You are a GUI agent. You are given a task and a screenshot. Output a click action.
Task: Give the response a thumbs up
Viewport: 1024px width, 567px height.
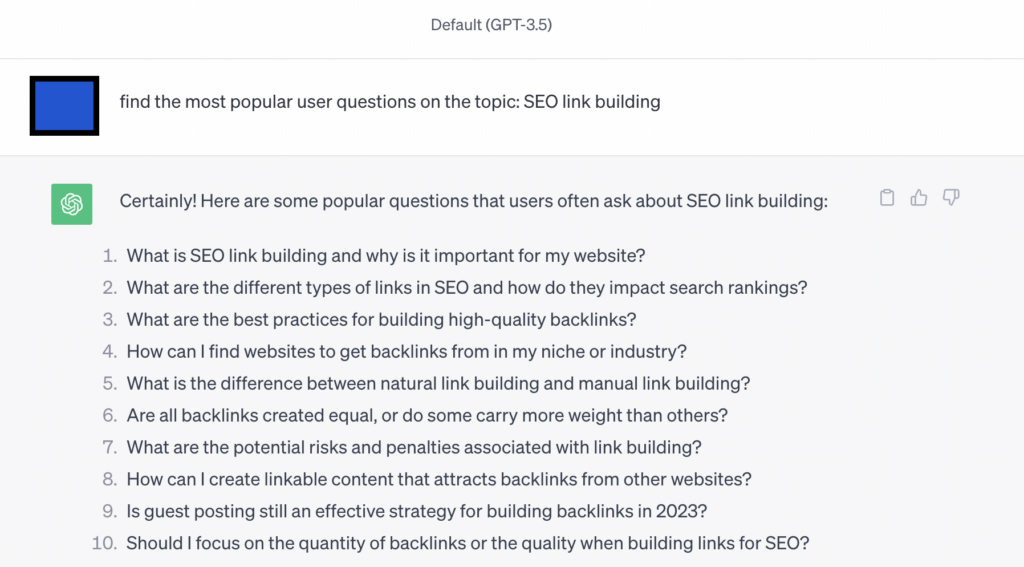click(919, 197)
